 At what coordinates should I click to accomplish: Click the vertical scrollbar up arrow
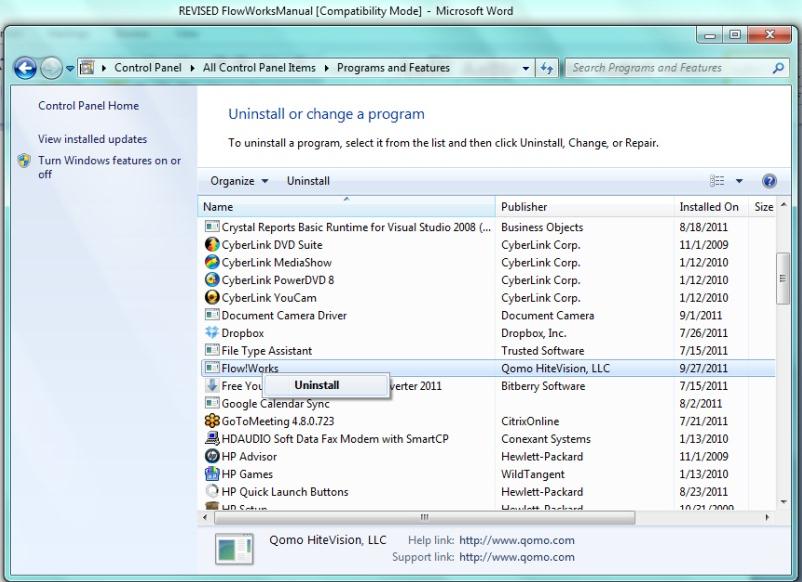point(783,205)
